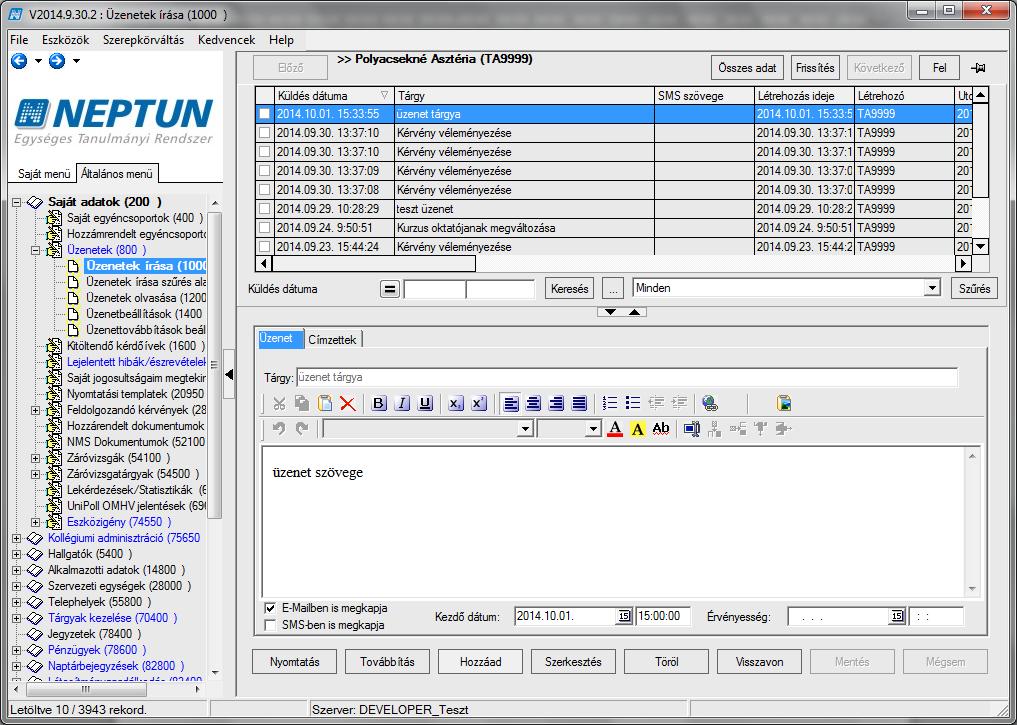Collapse the 'Saját adatok (200)' tree node

[x=17, y=202]
